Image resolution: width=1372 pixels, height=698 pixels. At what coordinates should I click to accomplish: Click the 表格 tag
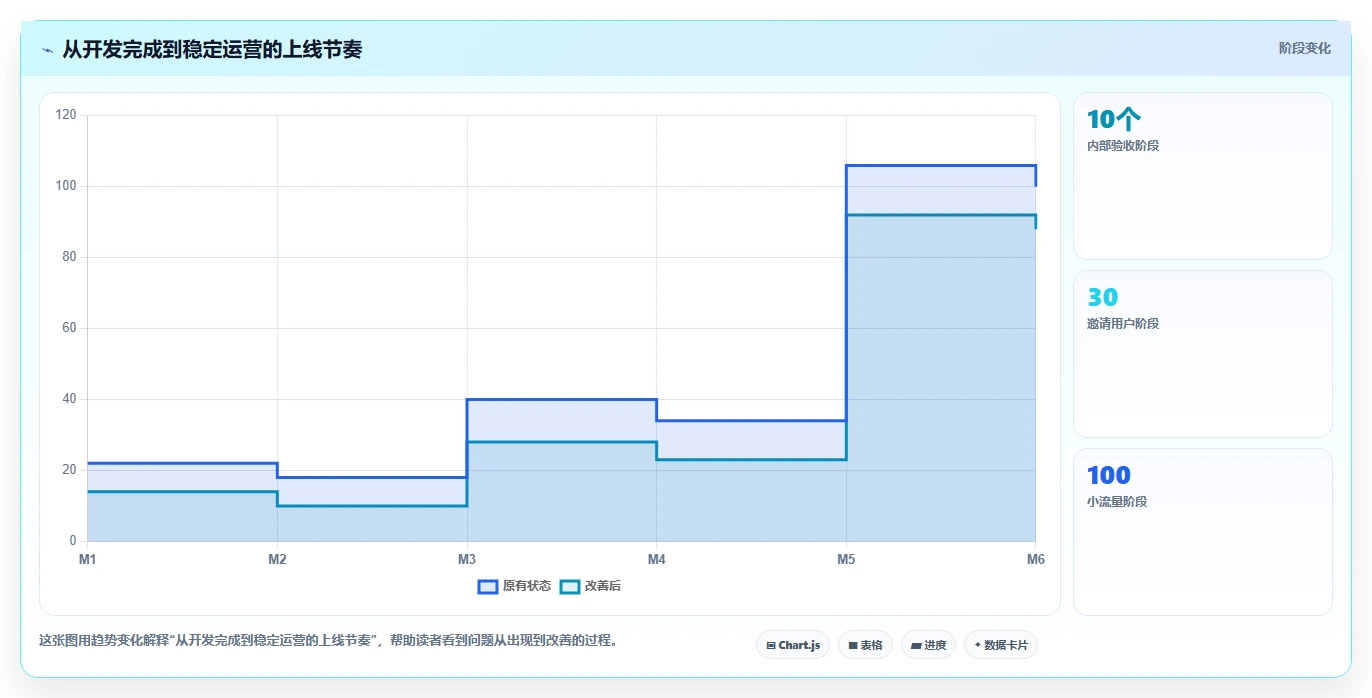[865, 645]
